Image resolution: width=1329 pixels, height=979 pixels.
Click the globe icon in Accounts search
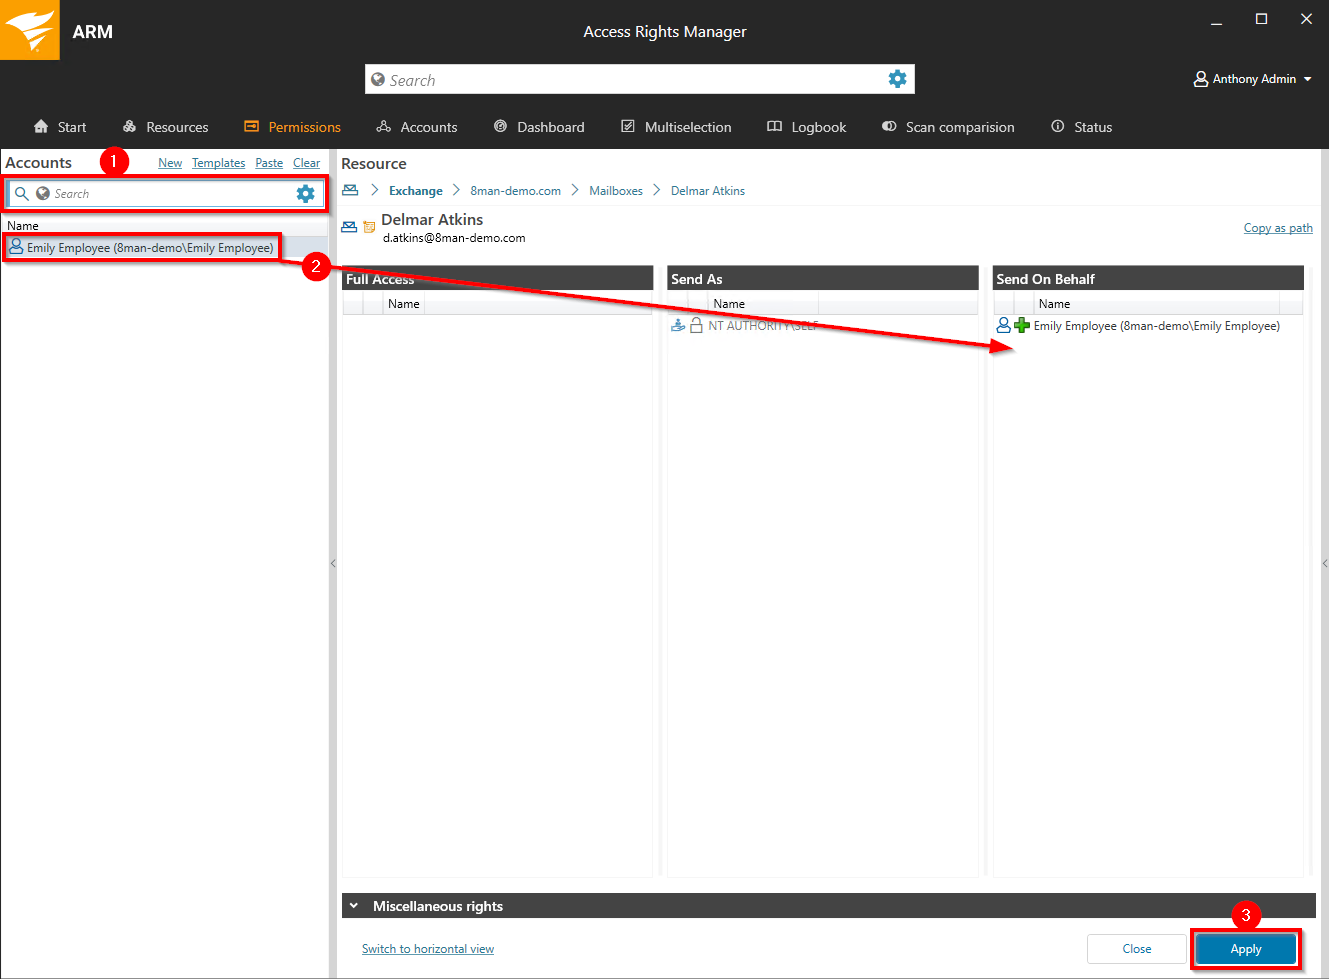pos(43,194)
